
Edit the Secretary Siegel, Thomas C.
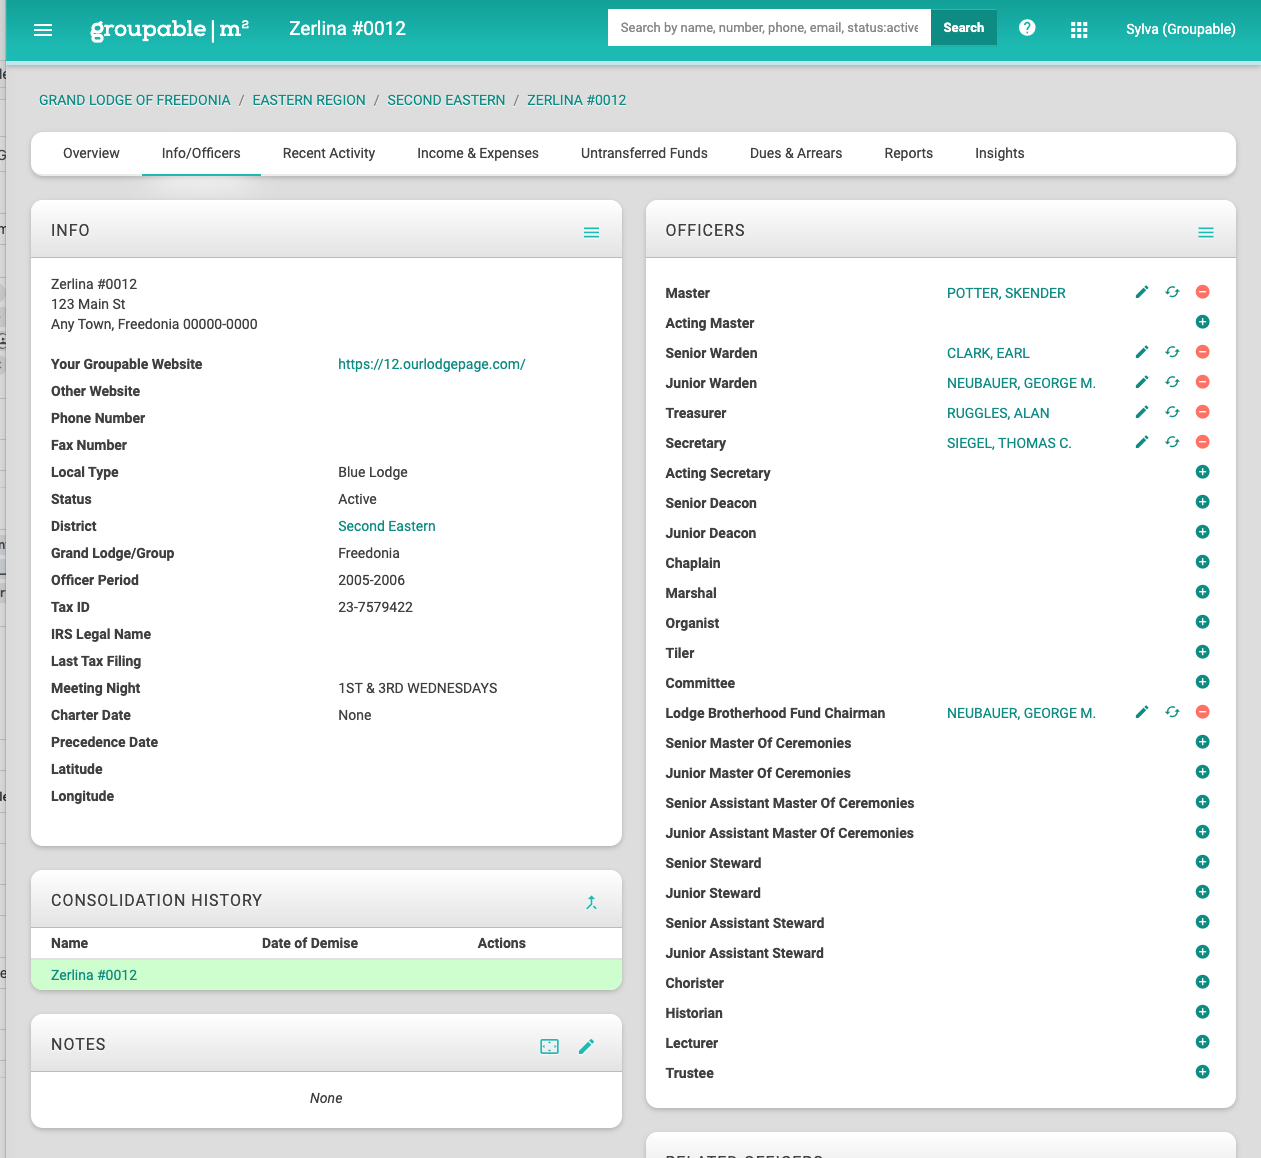(1142, 442)
